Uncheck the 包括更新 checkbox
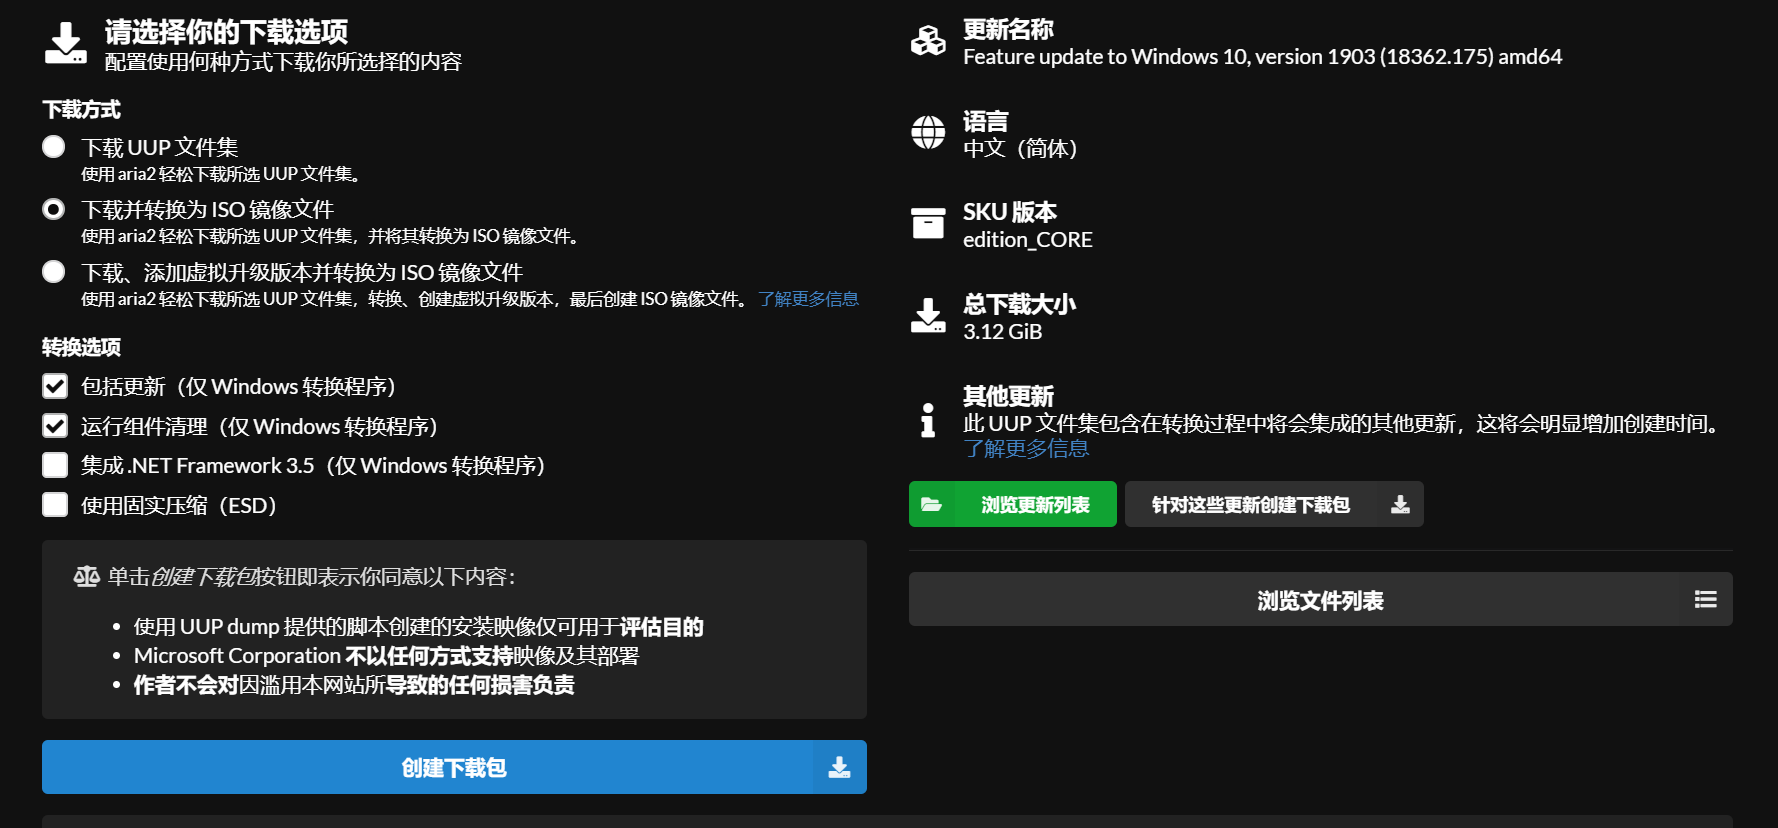The height and width of the screenshot is (828, 1778). [55, 386]
